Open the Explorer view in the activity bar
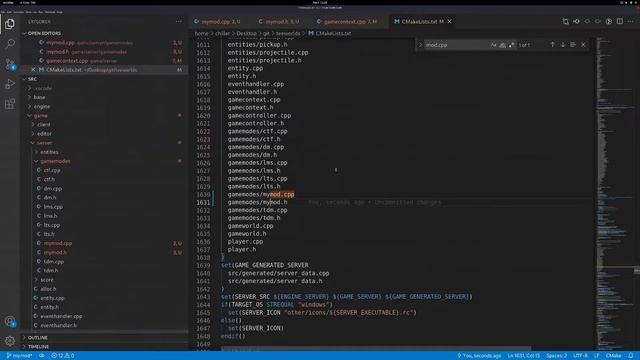The height and width of the screenshot is (360, 640). tap(10, 24)
